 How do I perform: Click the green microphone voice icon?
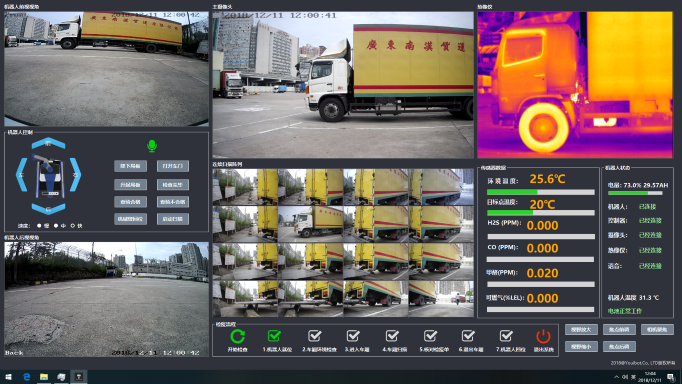pos(151,146)
